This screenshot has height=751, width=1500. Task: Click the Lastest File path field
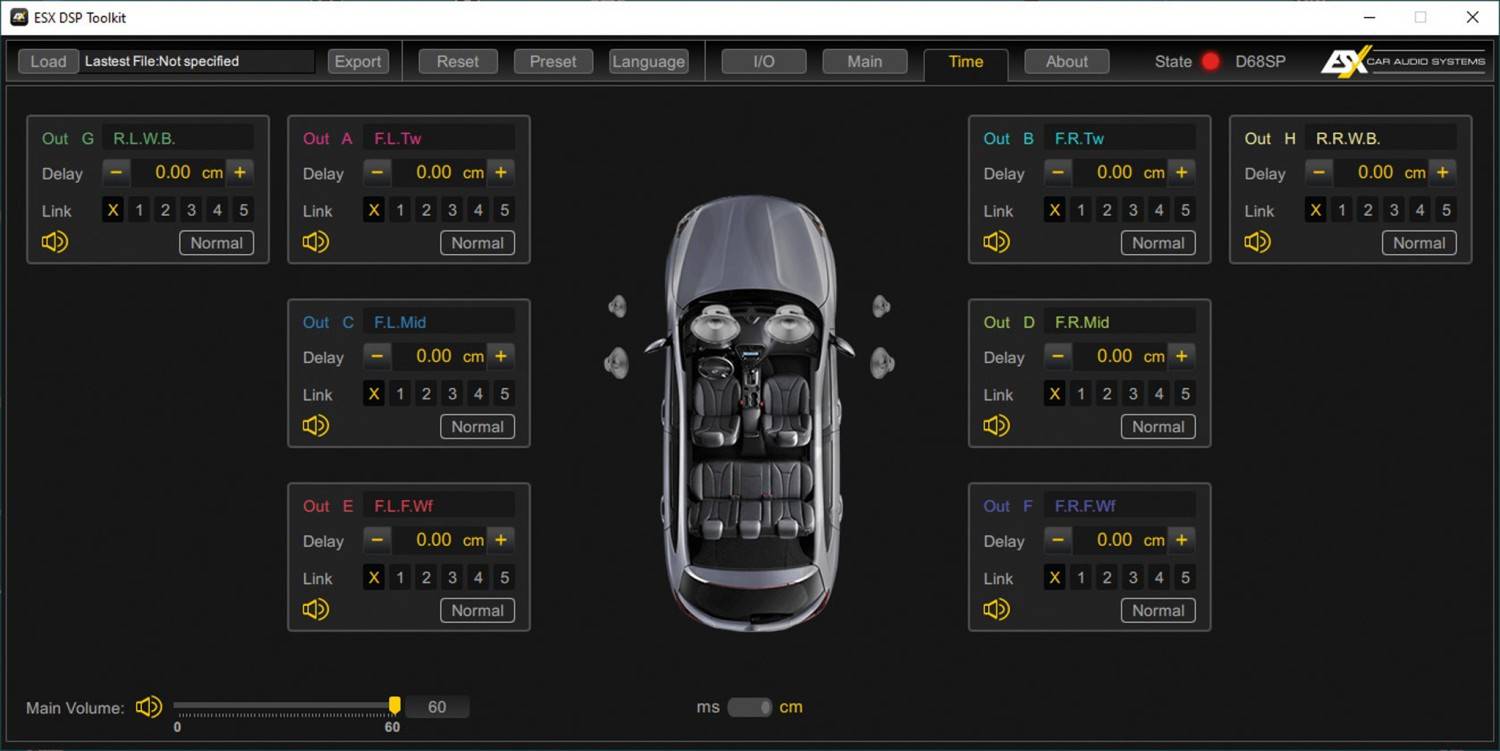click(197, 61)
